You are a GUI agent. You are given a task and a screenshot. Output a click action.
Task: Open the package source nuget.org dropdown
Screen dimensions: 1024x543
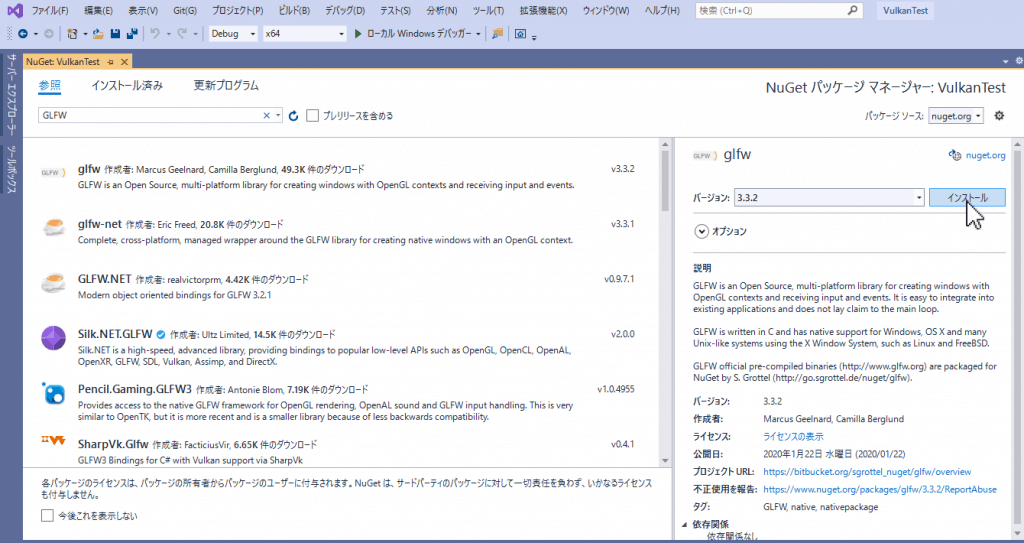click(955, 116)
